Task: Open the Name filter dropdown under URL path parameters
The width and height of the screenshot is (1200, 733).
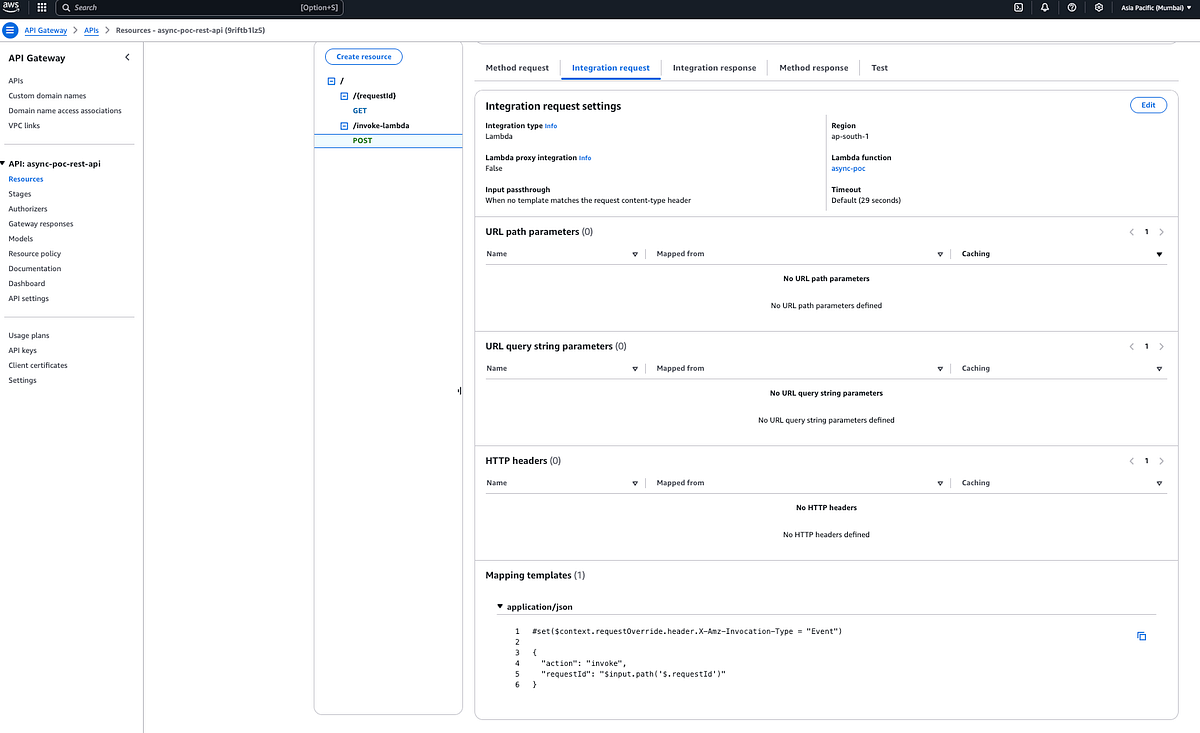Action: coord(635,254)
